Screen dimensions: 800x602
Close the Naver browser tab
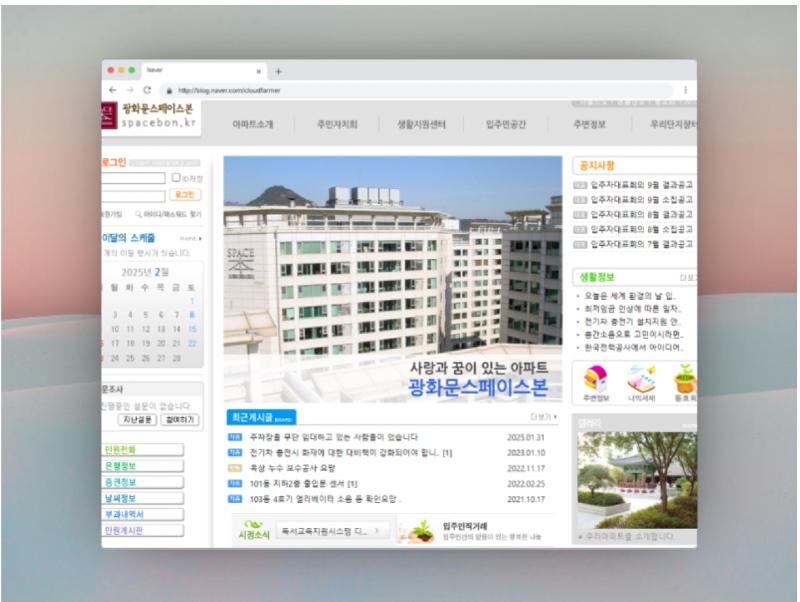259,71
